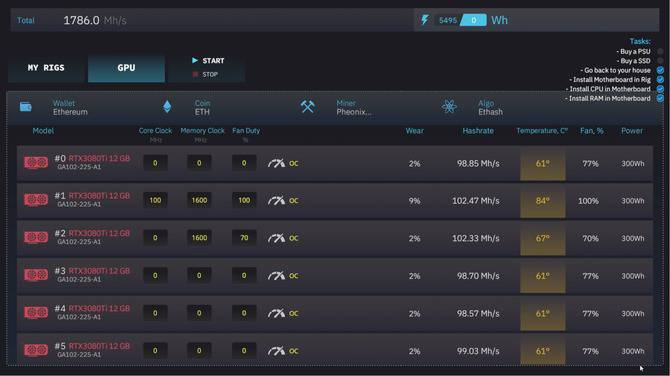Click the START mining button
Screen dimensions: 670x376
[208, 61]
